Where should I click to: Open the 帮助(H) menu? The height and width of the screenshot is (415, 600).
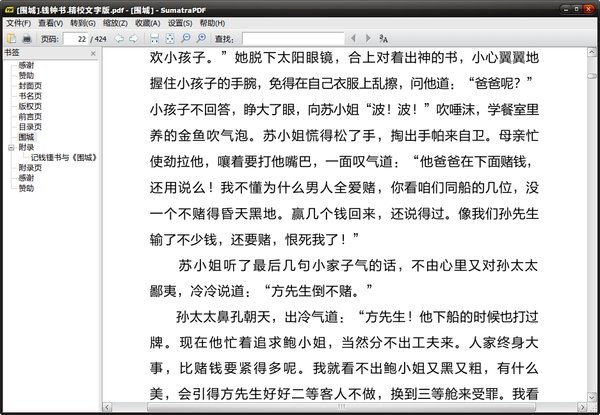[x=212, y=23]
